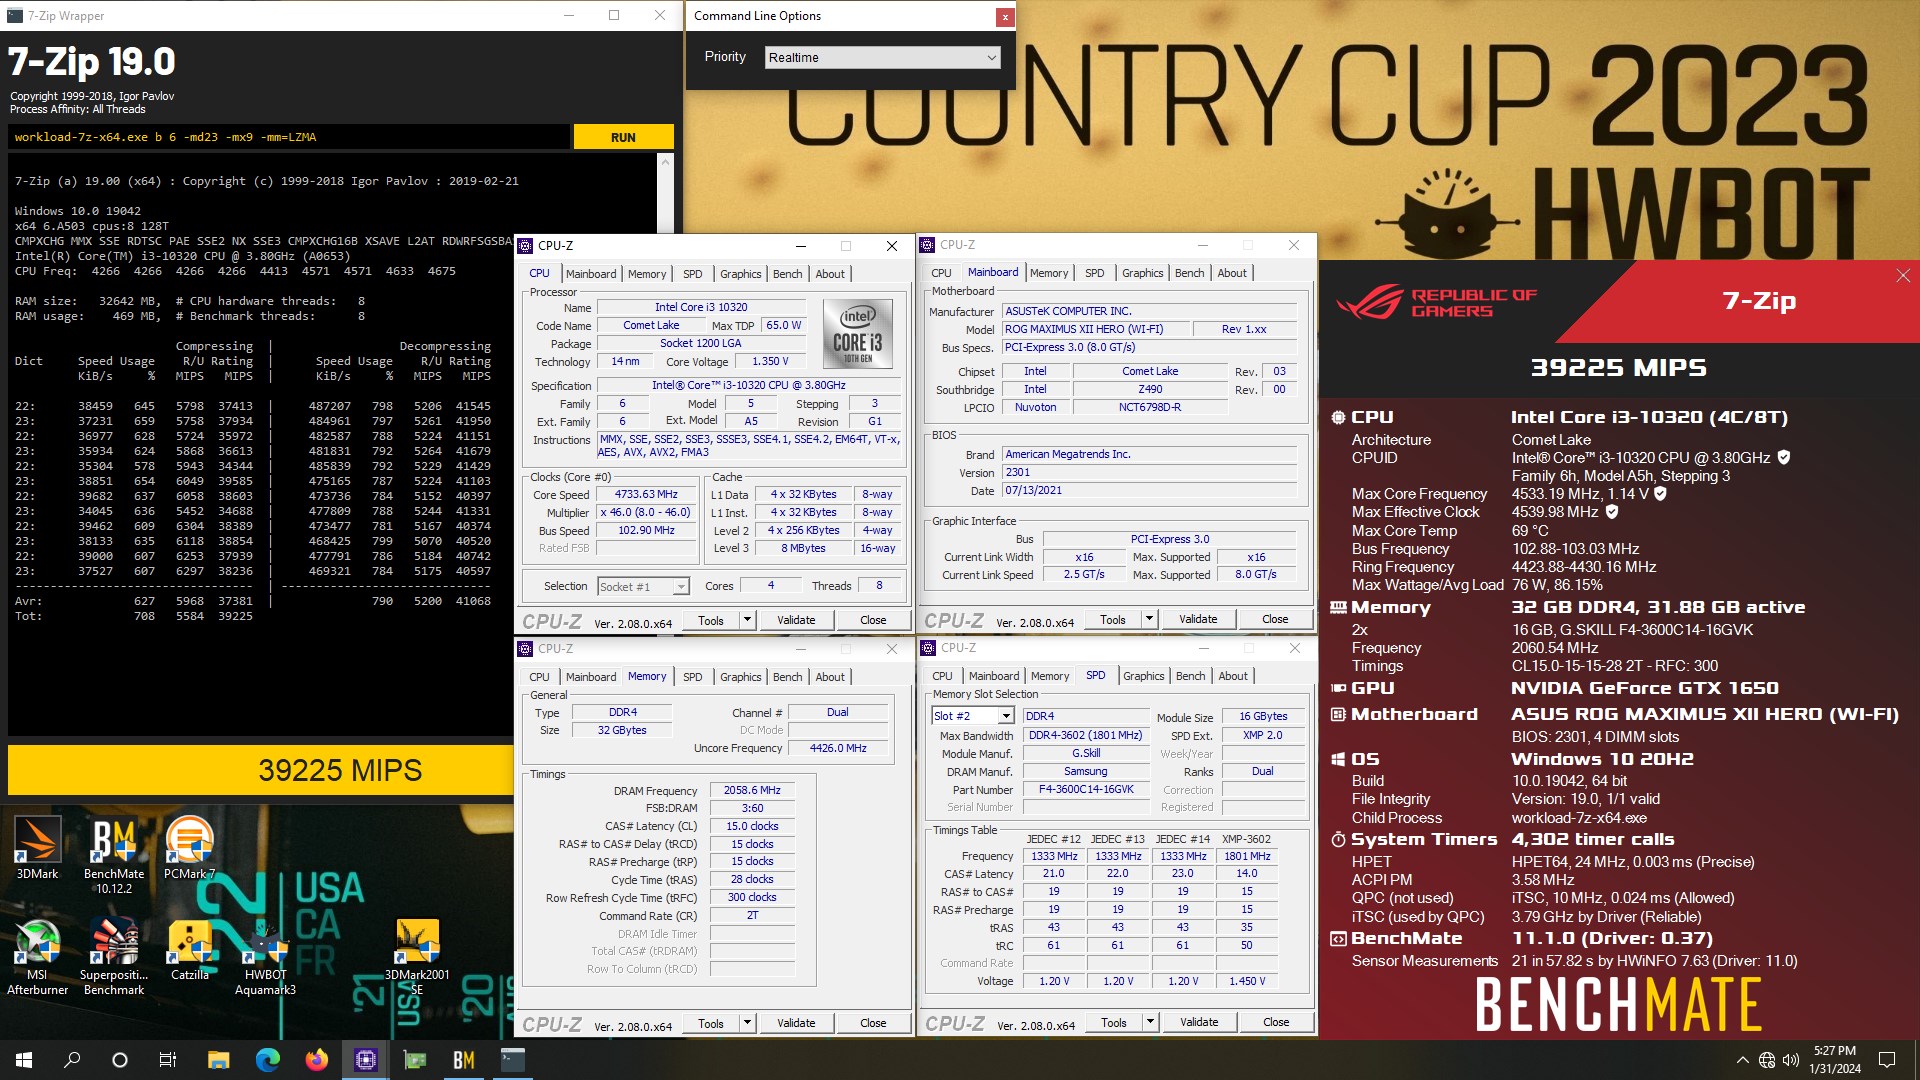Open the Slot #2 memory slot dropdown
Viewport: 1920px width, 1080px height.
(972, 716)
